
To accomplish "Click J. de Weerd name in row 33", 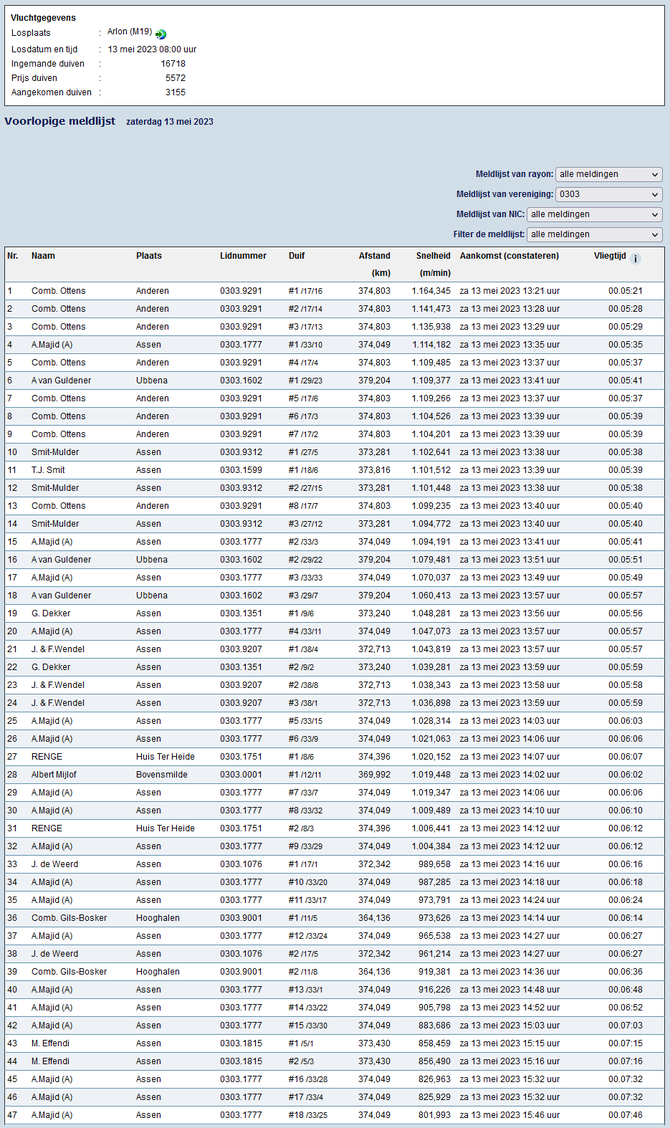I will tap(55, 865).
